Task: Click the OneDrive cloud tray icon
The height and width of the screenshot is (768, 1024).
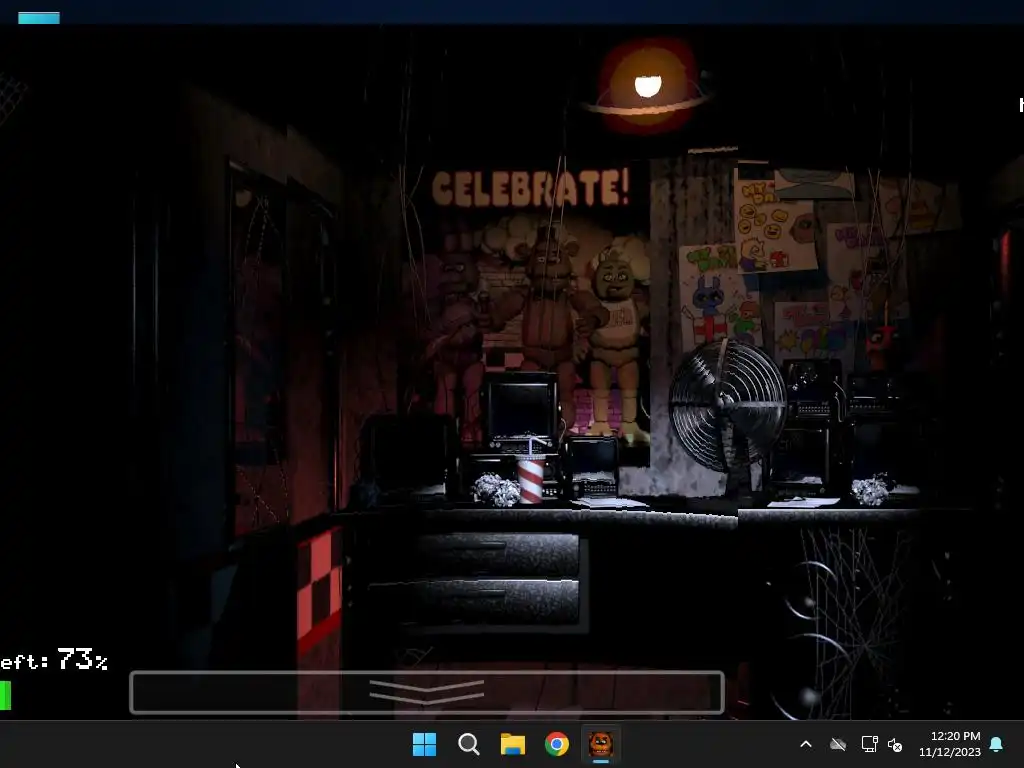Action: 838,744
